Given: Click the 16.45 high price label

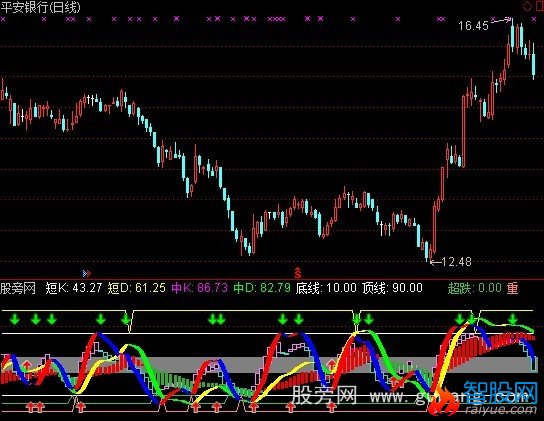Looking at the screenshot, I should pyautogui.click(x=473, y=25).
